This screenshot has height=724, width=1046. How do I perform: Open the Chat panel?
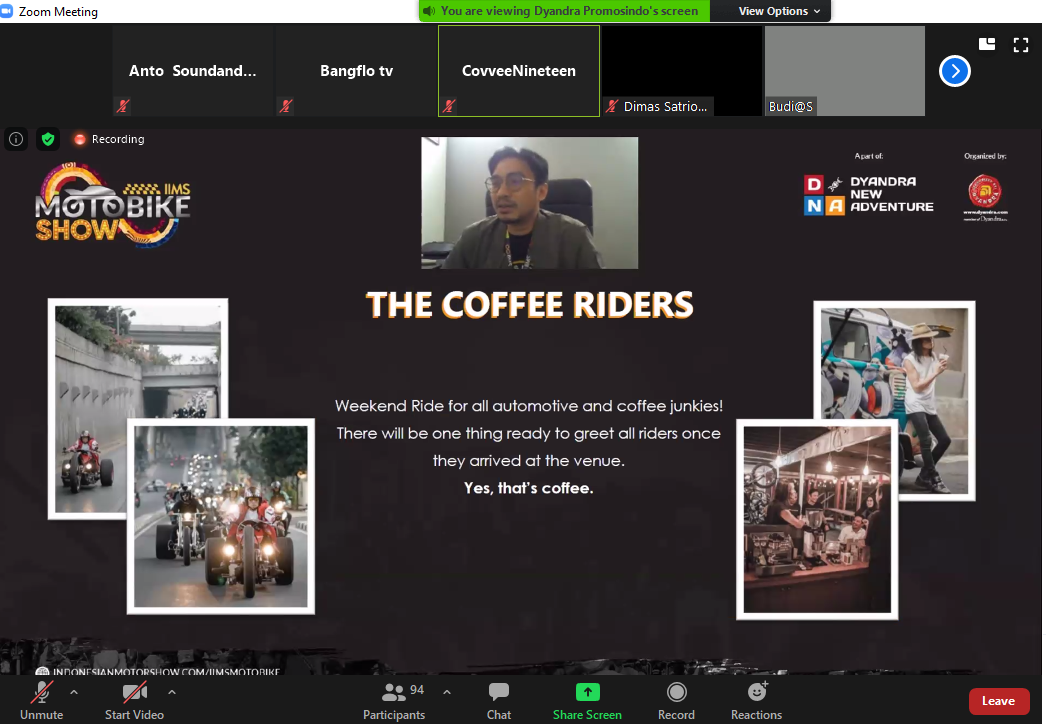(x=499, y=700)
